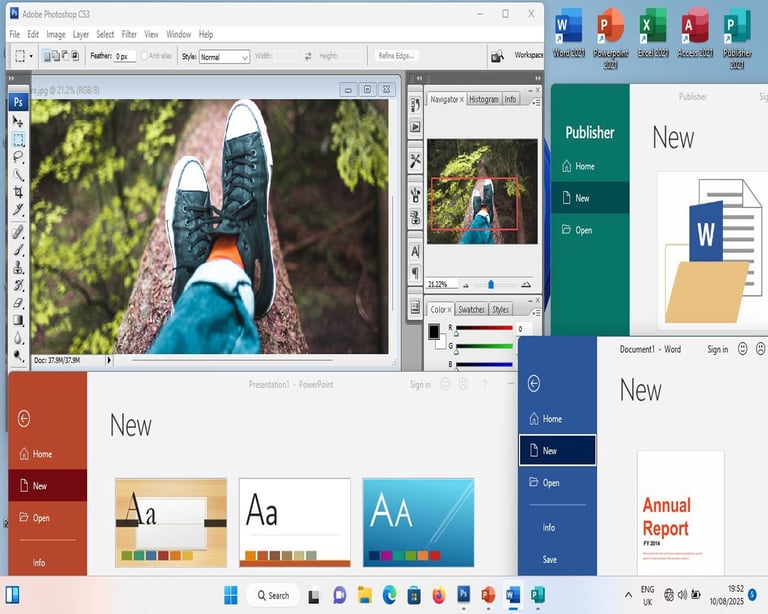
Task: Expand the Doc size status arrow
Action: [x=109, y=360]
